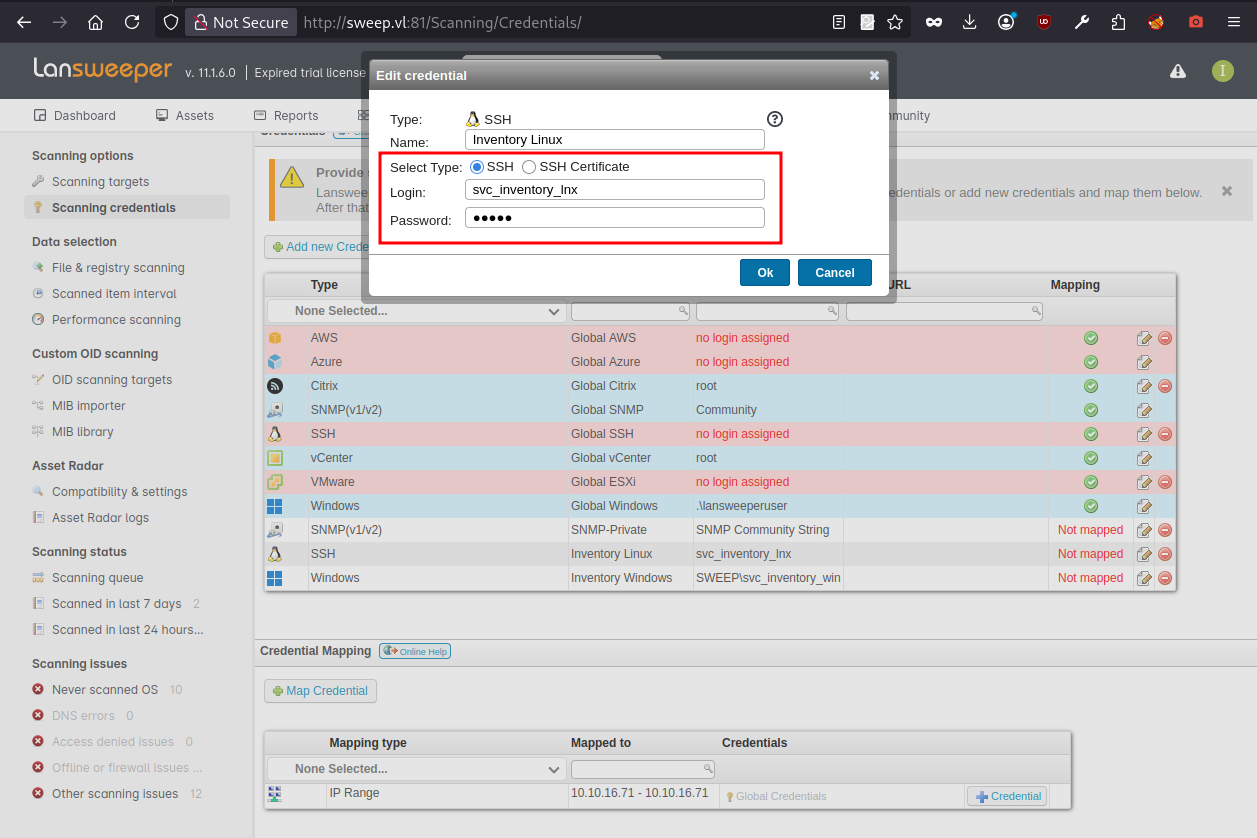Bookmark this page with the star icon
Viewport: 1257px width, 838px height.
tap(894, 22)
